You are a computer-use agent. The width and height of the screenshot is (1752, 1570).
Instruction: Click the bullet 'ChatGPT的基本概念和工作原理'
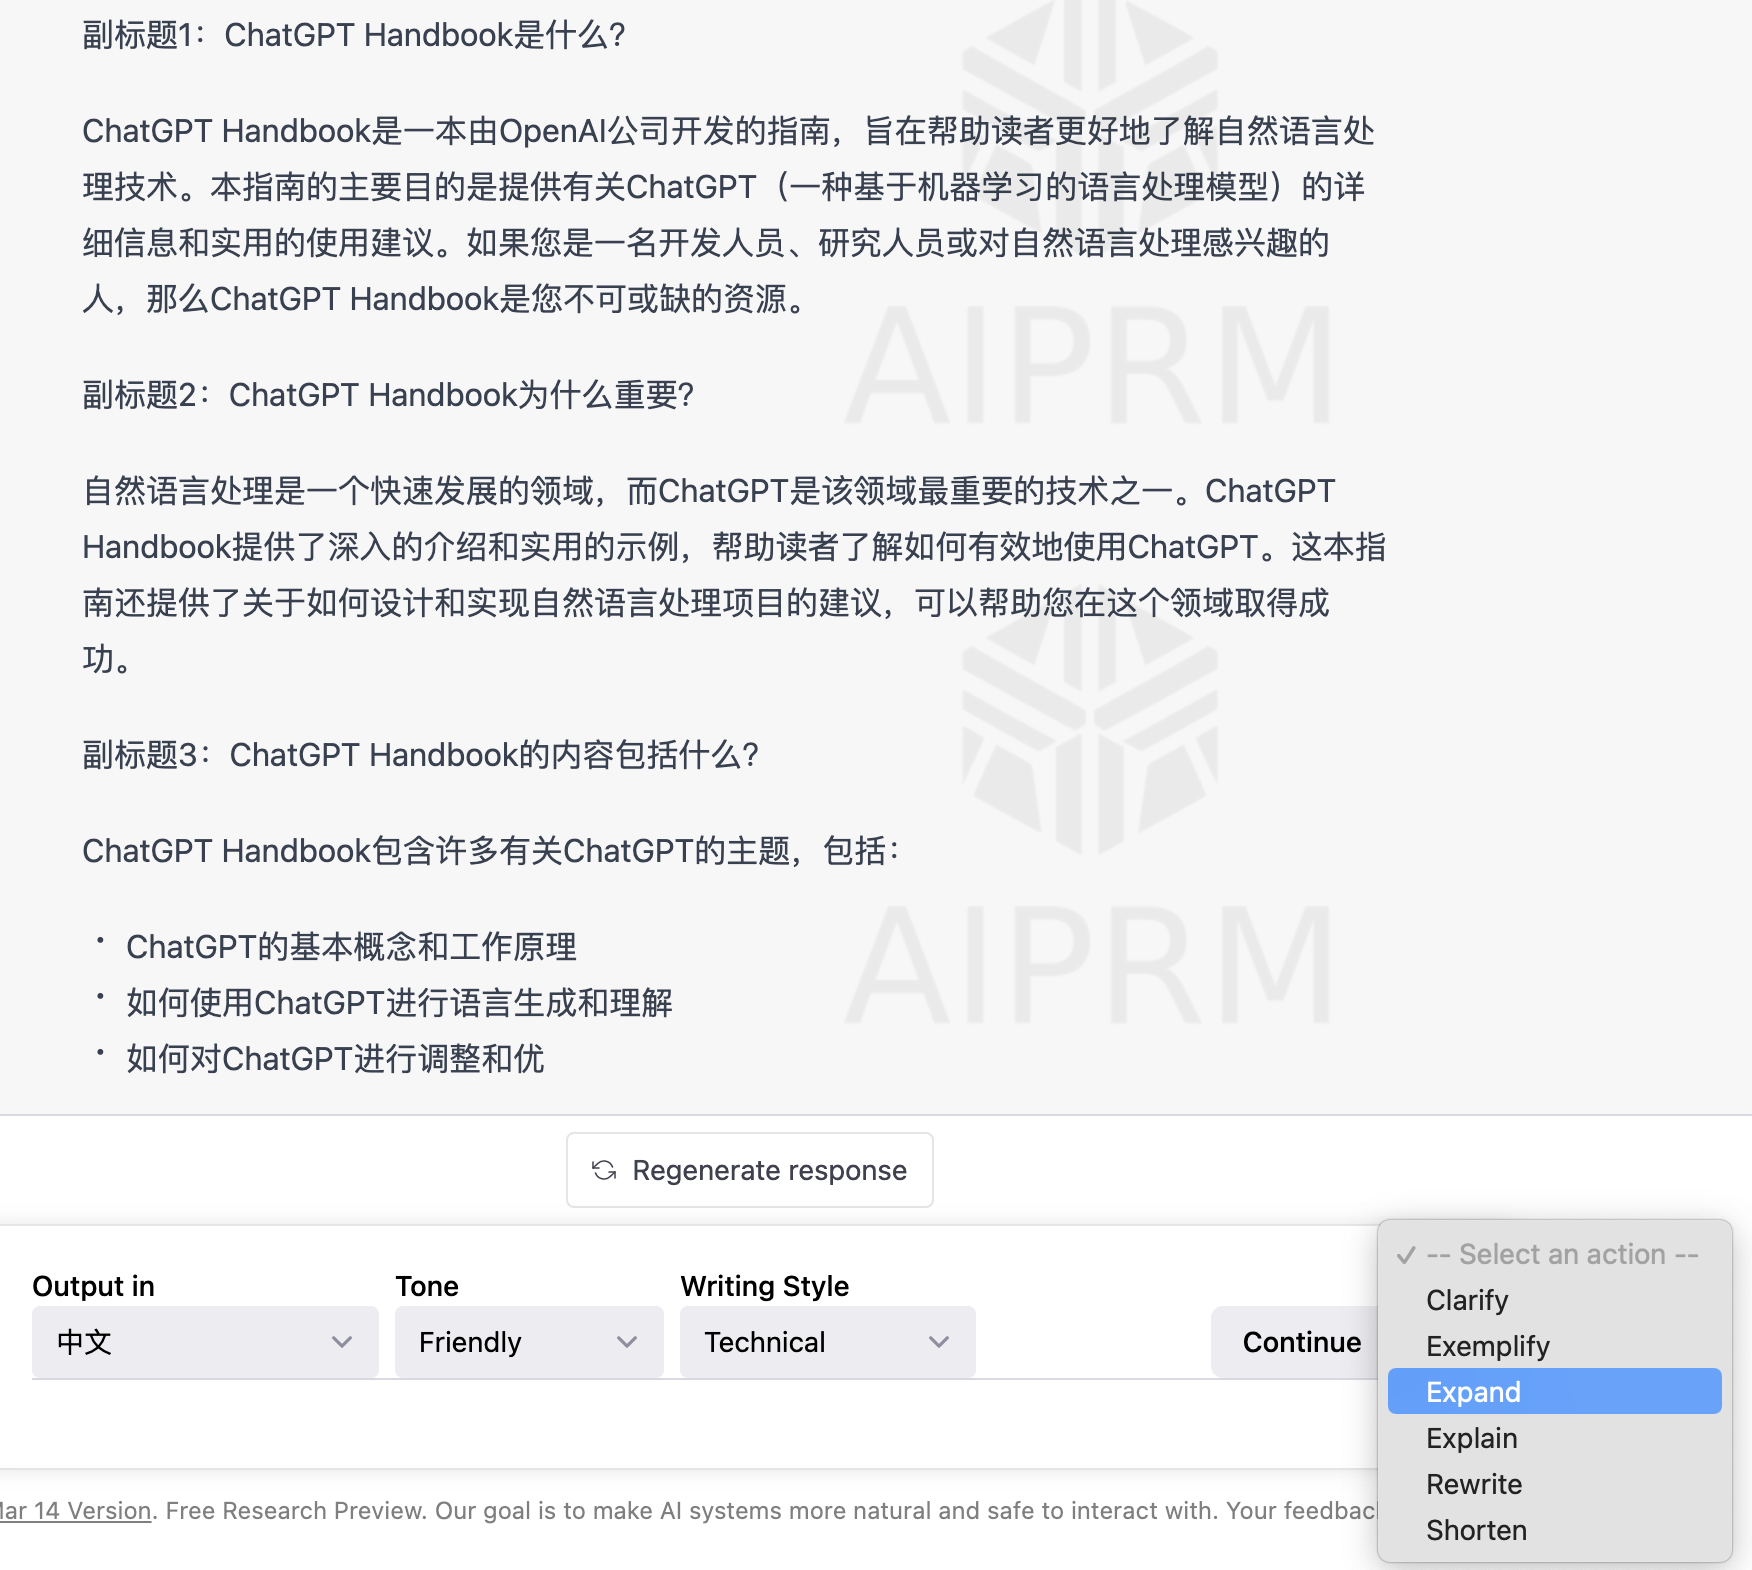351,947
